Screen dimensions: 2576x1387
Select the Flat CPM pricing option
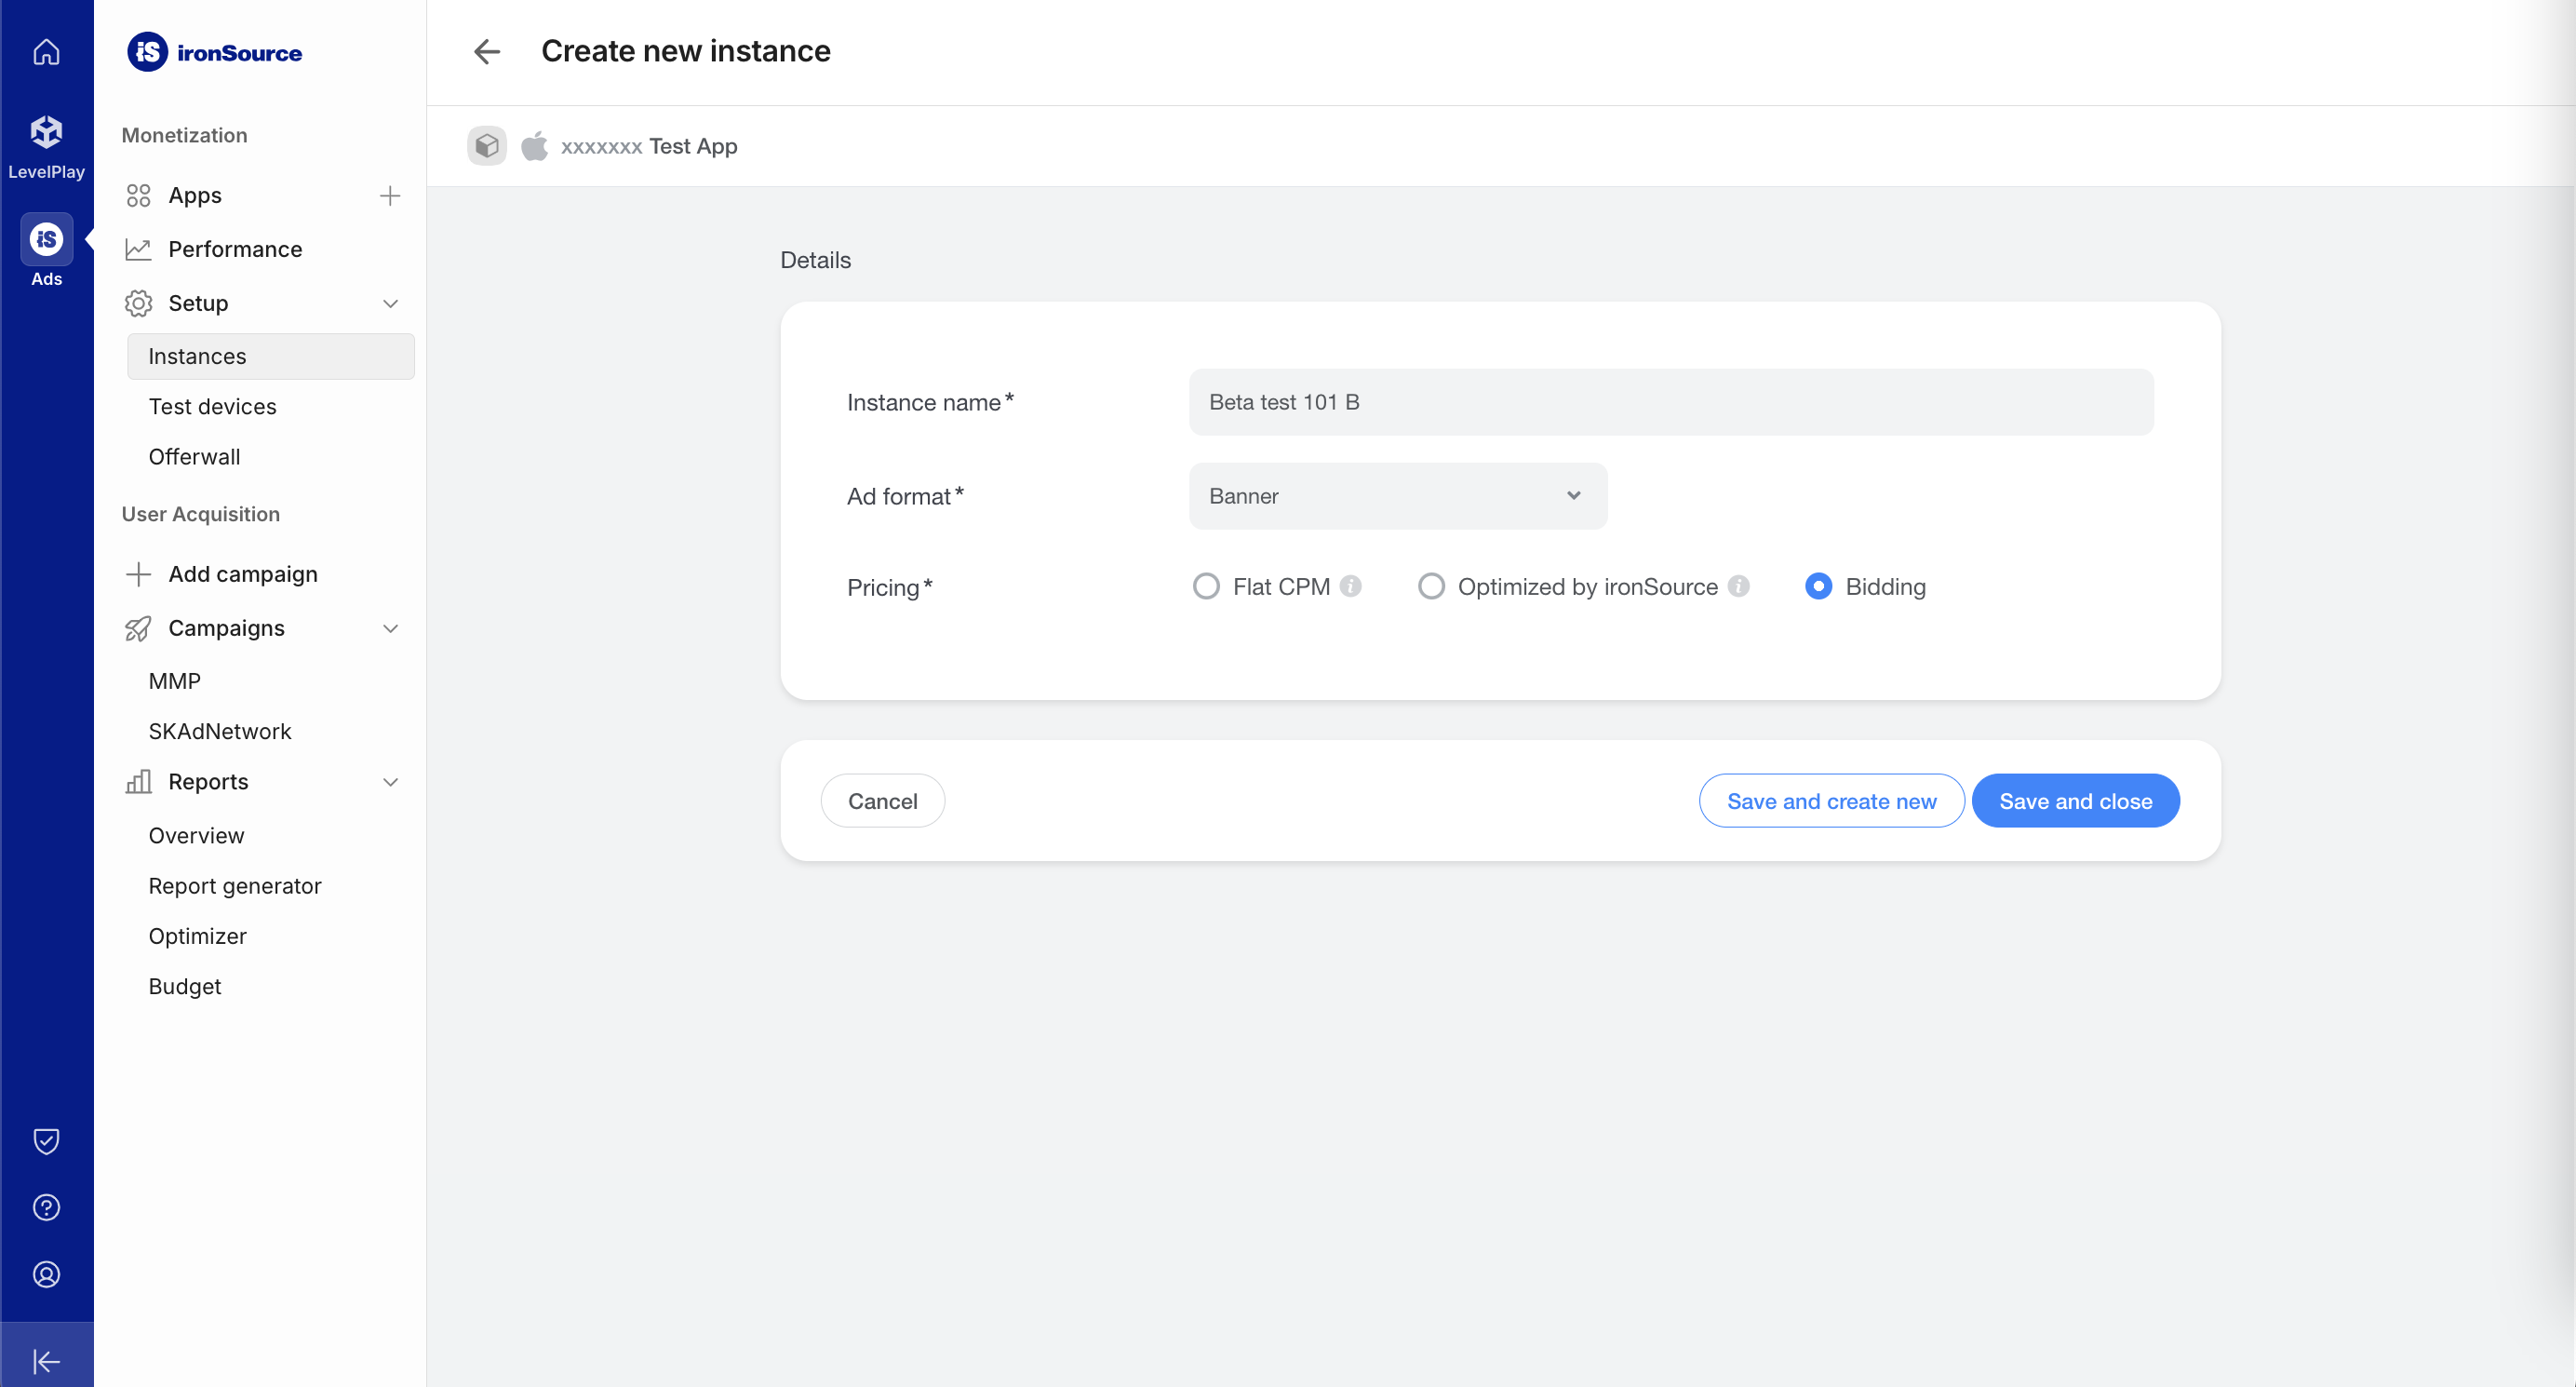1206,586
